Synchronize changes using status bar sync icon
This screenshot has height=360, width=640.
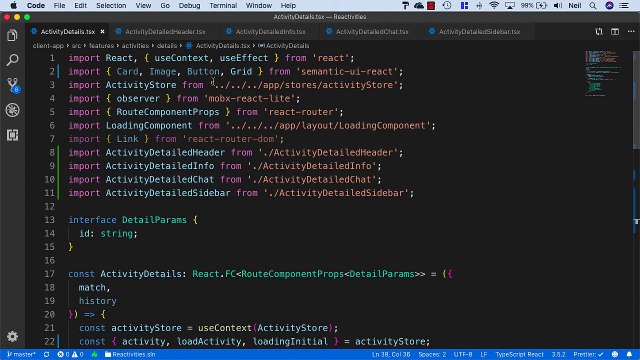click(x=47, y=354)
